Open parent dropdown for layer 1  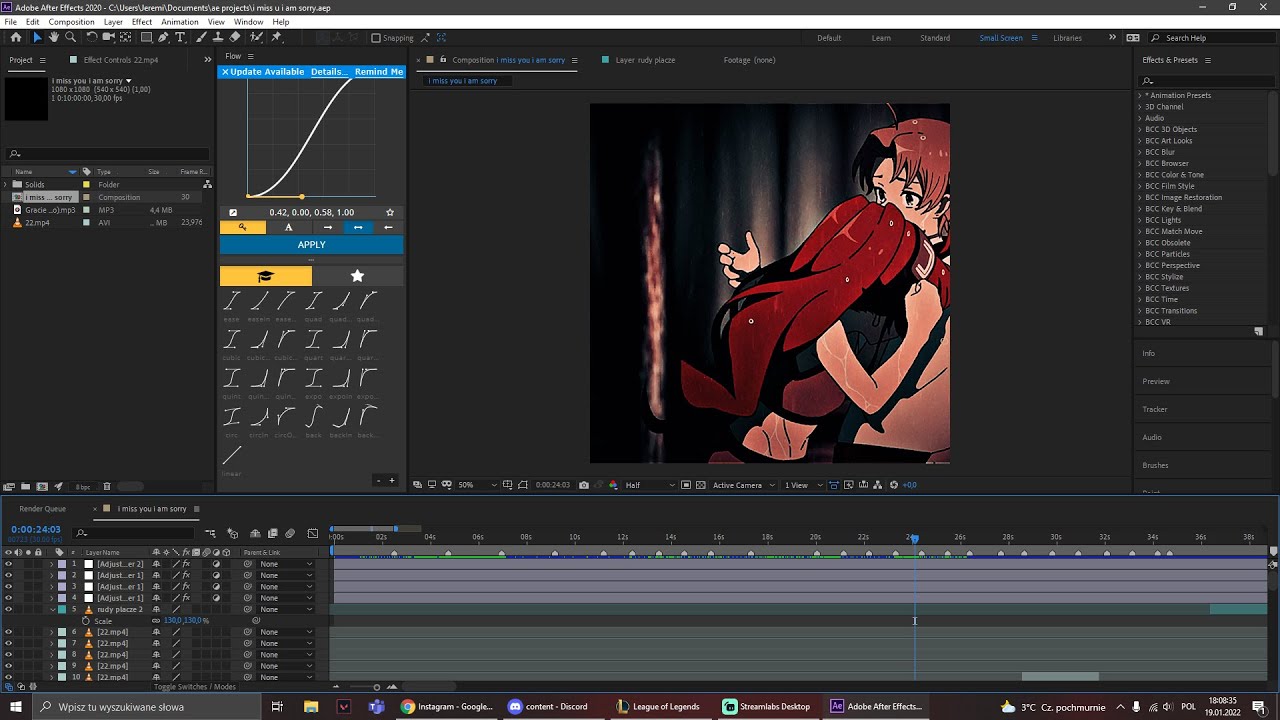pyautogui.click(x=287, y=564)
